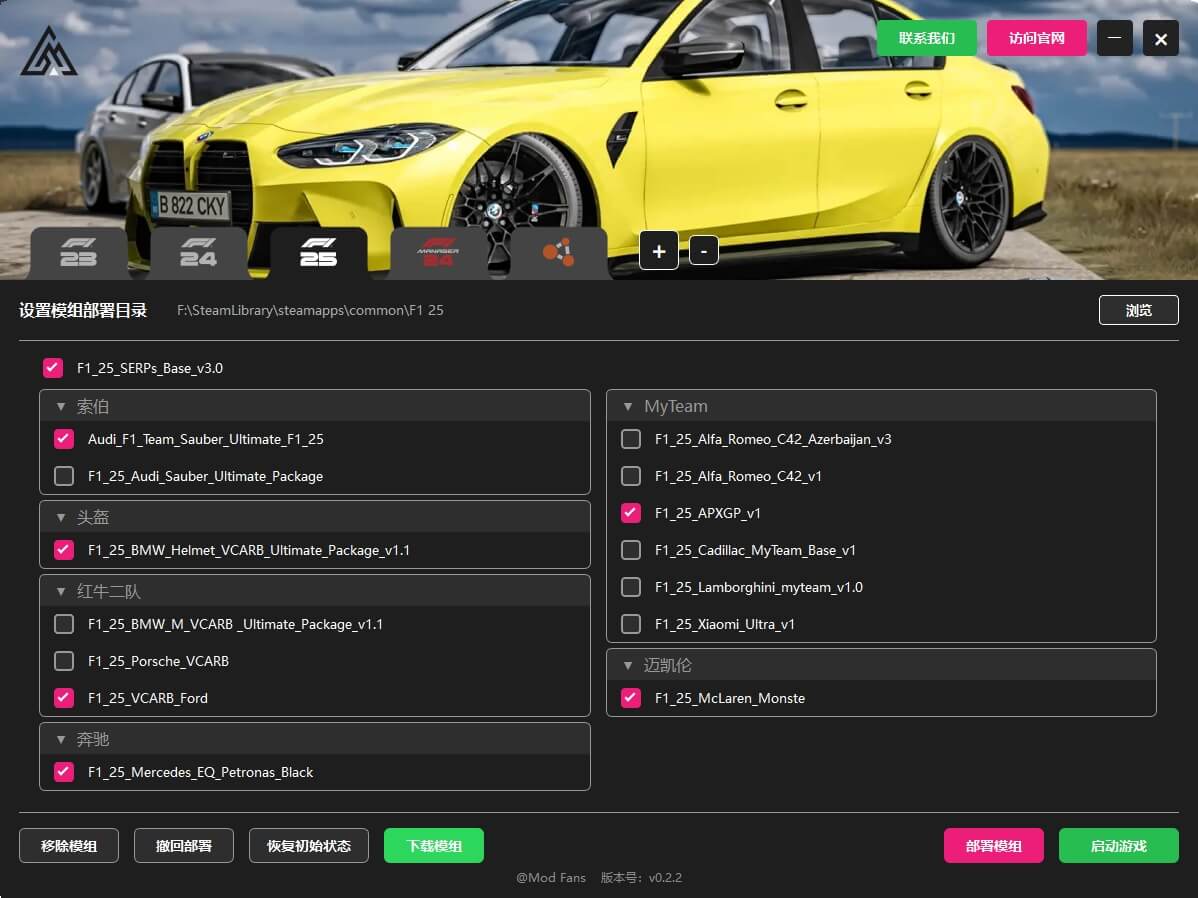Open 访问官网 official website button
This screenshot has height=898, width=1198.
(x=1036, y=39)
